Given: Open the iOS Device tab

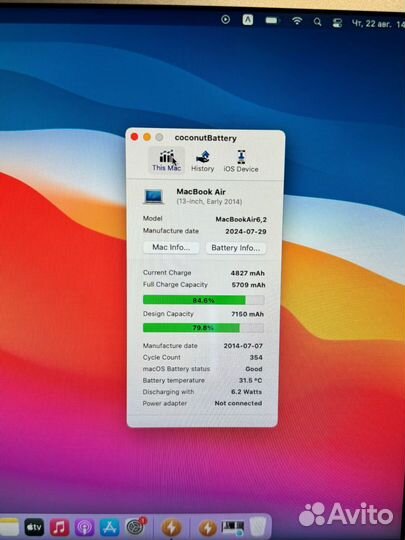Looking at the screenshot, I should coord(241,161).
